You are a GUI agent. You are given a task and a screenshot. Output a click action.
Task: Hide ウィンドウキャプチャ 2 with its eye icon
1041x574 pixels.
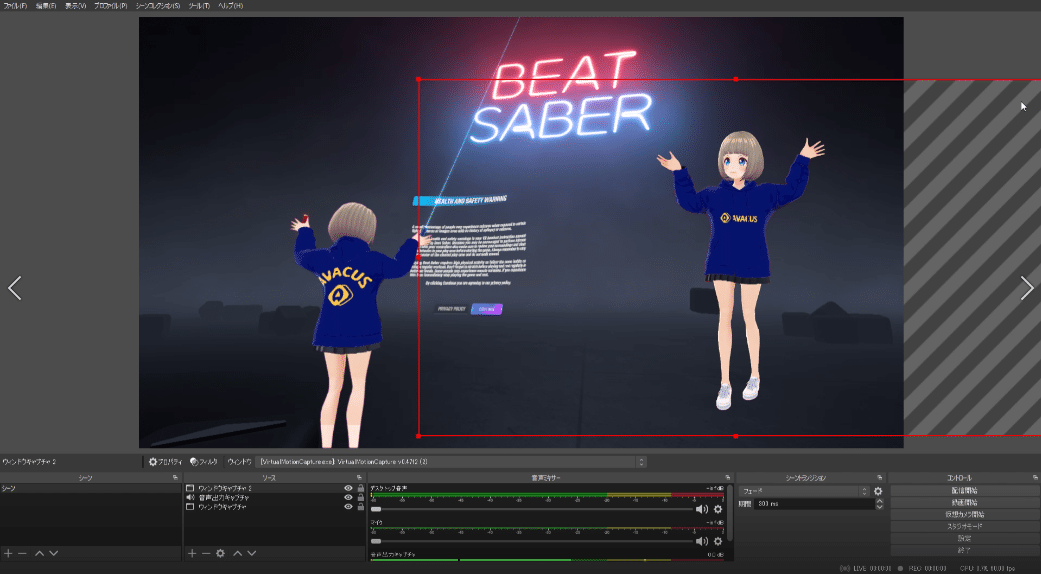tap(348, 488)
